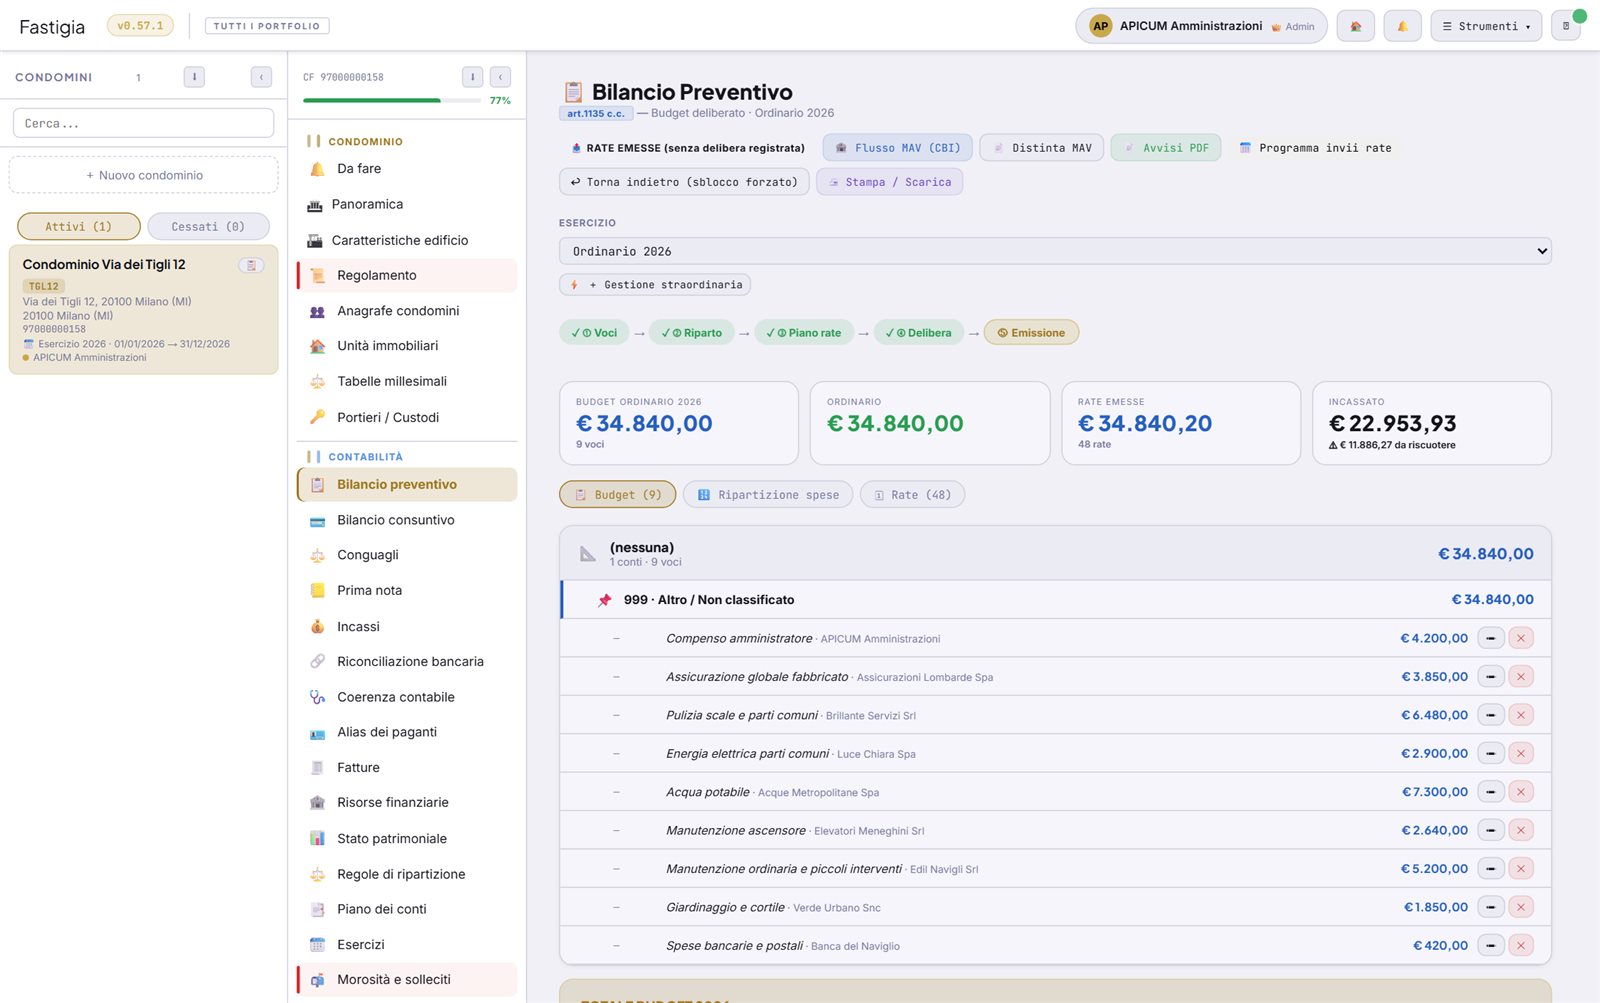1600x1003 pixels.
Task: Click minus button on Pulizia scale row
Action: tap(1490, 715)
